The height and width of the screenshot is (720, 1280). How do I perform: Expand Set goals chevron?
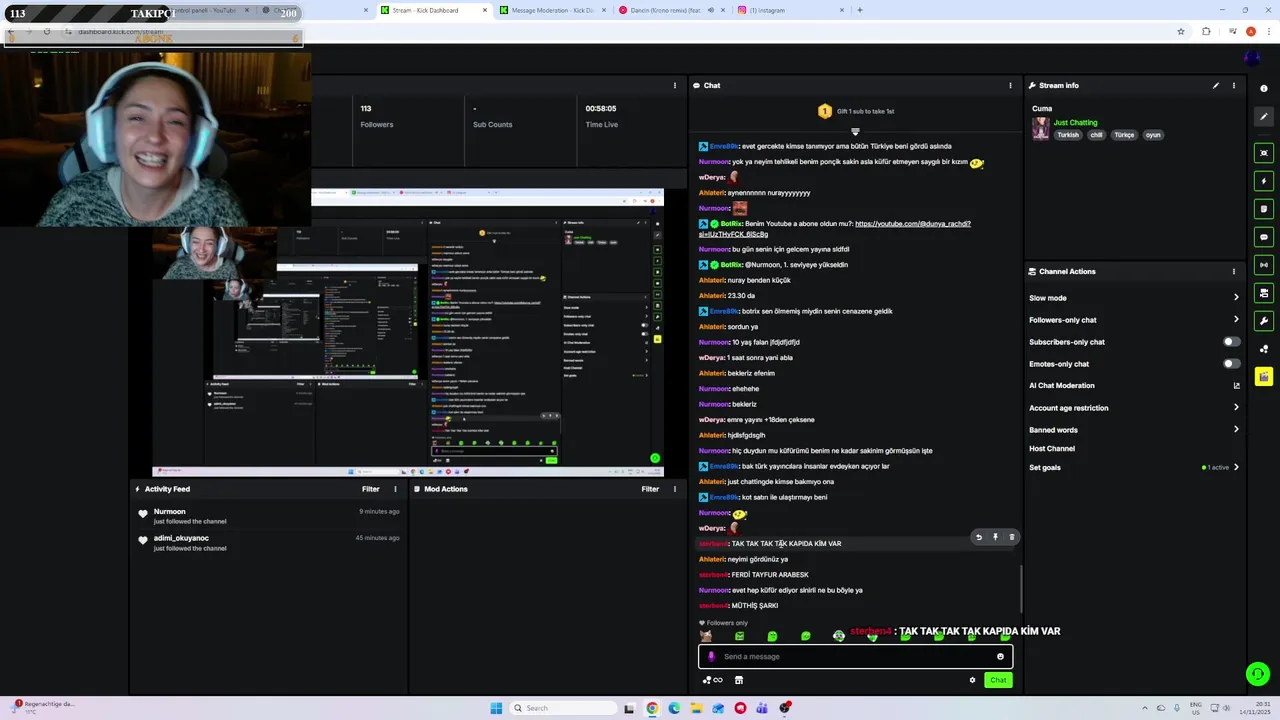coord(1236,467)
